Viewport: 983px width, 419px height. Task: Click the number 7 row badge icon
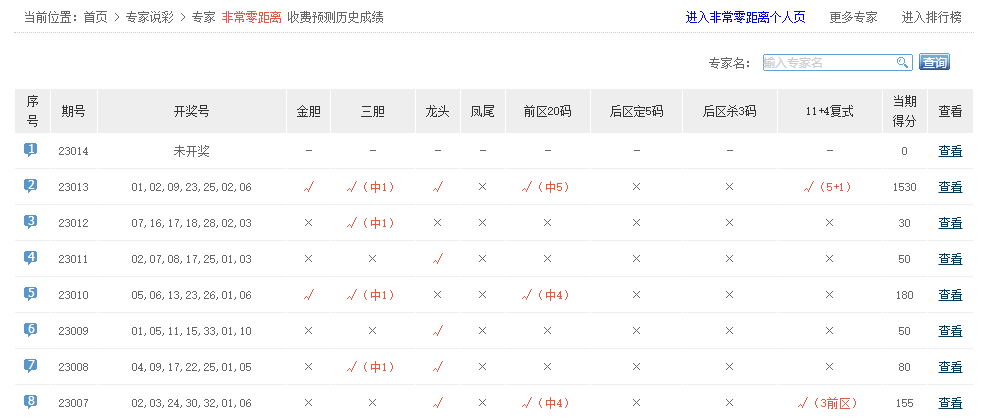pyautogui.click(x=31, y=366)
